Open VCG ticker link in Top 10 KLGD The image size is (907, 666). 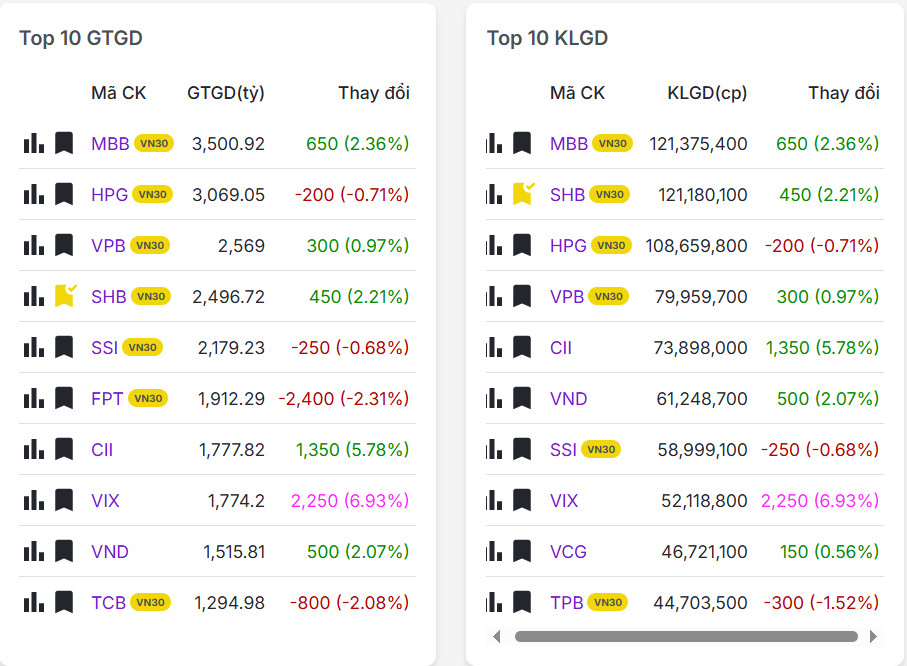(568, 551)
